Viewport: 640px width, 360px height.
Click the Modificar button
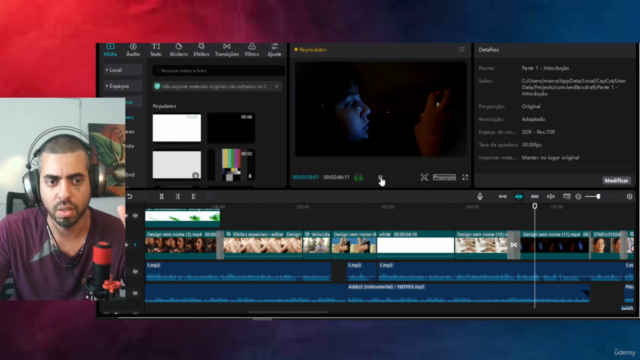[616, 180]
